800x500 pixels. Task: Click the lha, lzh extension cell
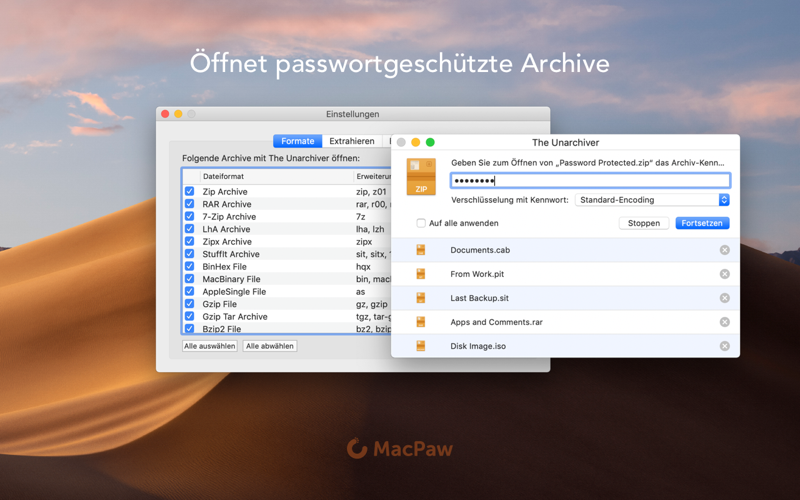click(x=370, y=229)
